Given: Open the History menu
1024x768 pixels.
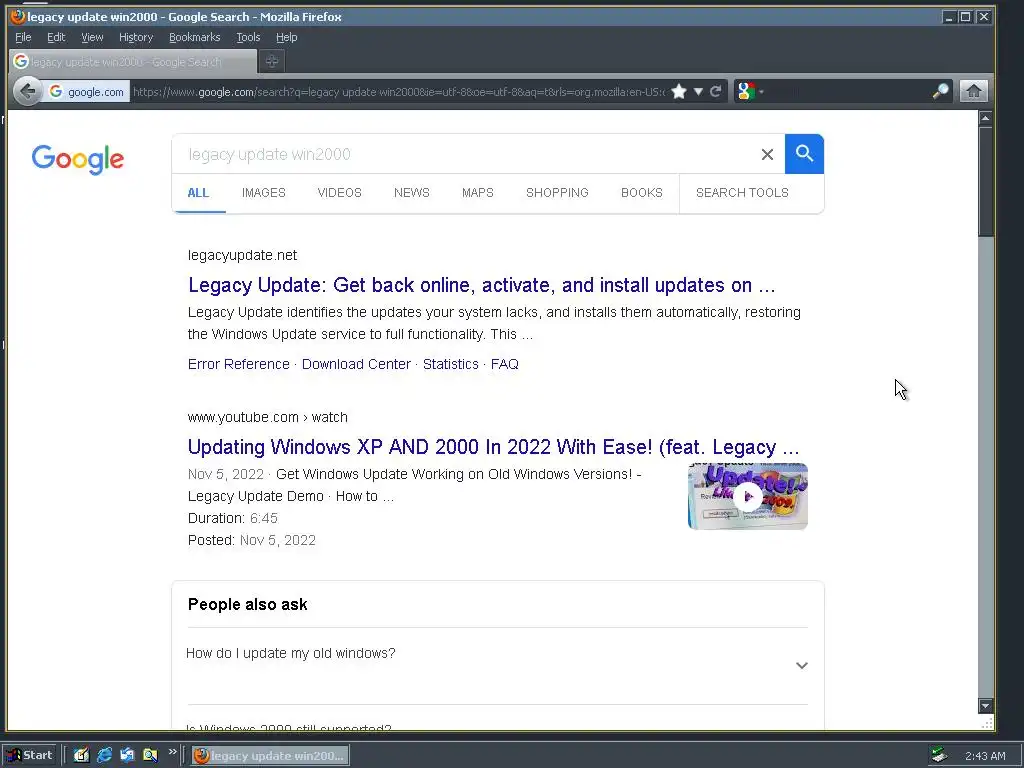Looking at the screenshot, I should click(x=136, y=37).
